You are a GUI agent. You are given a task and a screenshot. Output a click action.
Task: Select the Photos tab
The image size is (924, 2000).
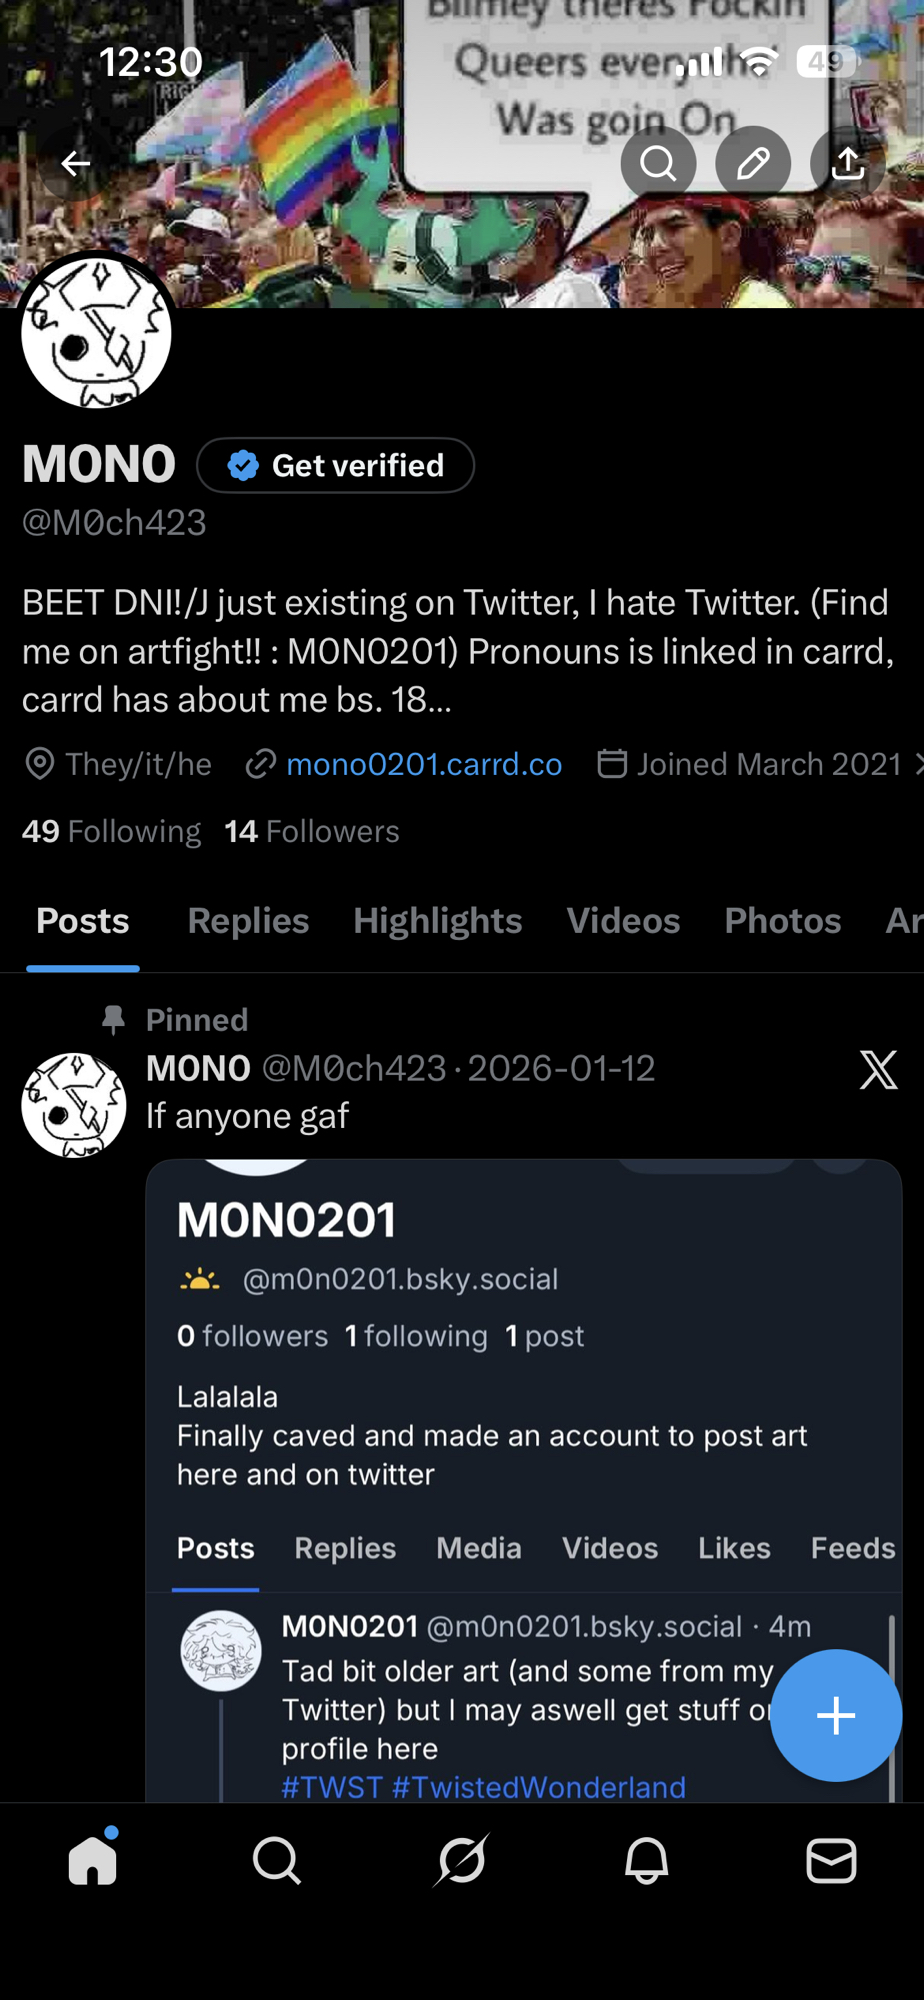click(x=782, y=921)
